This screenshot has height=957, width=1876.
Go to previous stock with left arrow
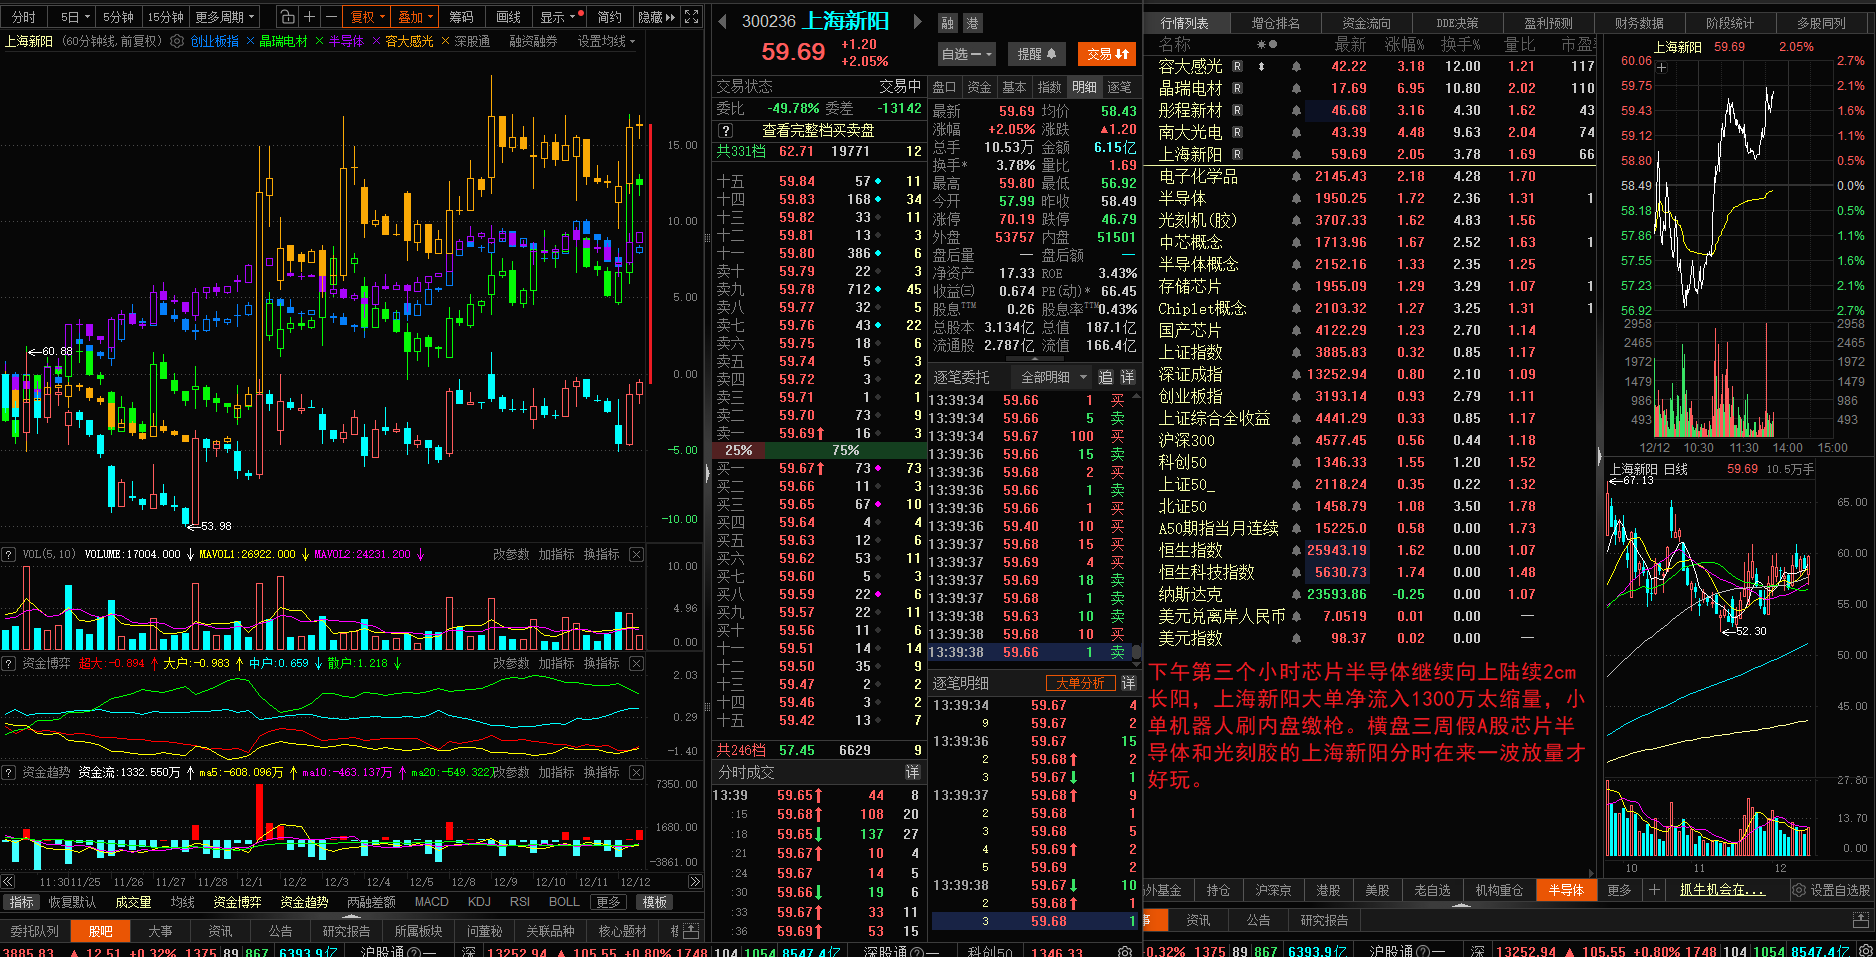point(723,21)
